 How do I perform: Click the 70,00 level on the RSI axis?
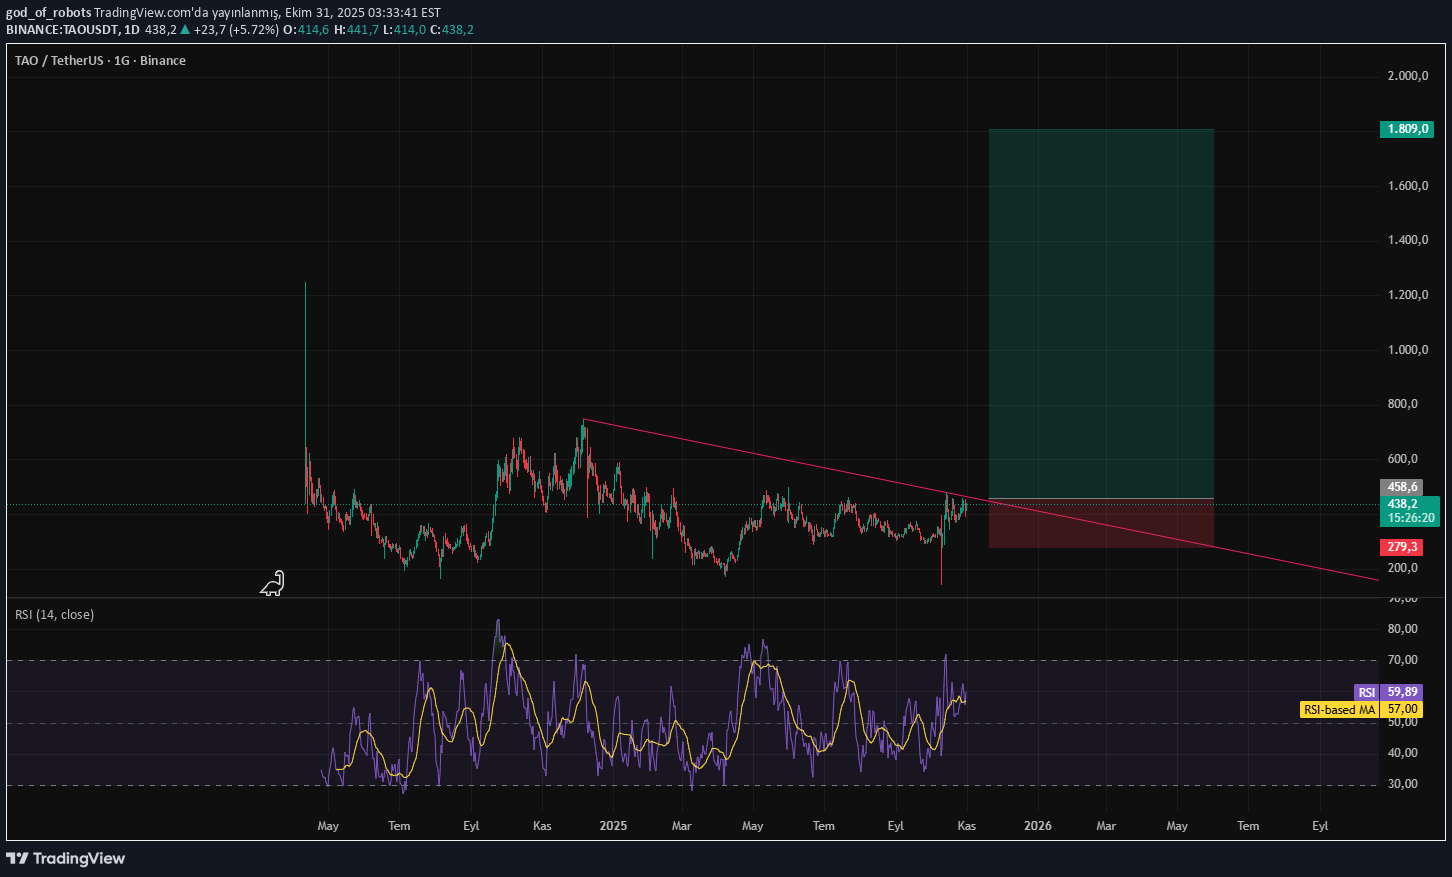(1402, 660)
